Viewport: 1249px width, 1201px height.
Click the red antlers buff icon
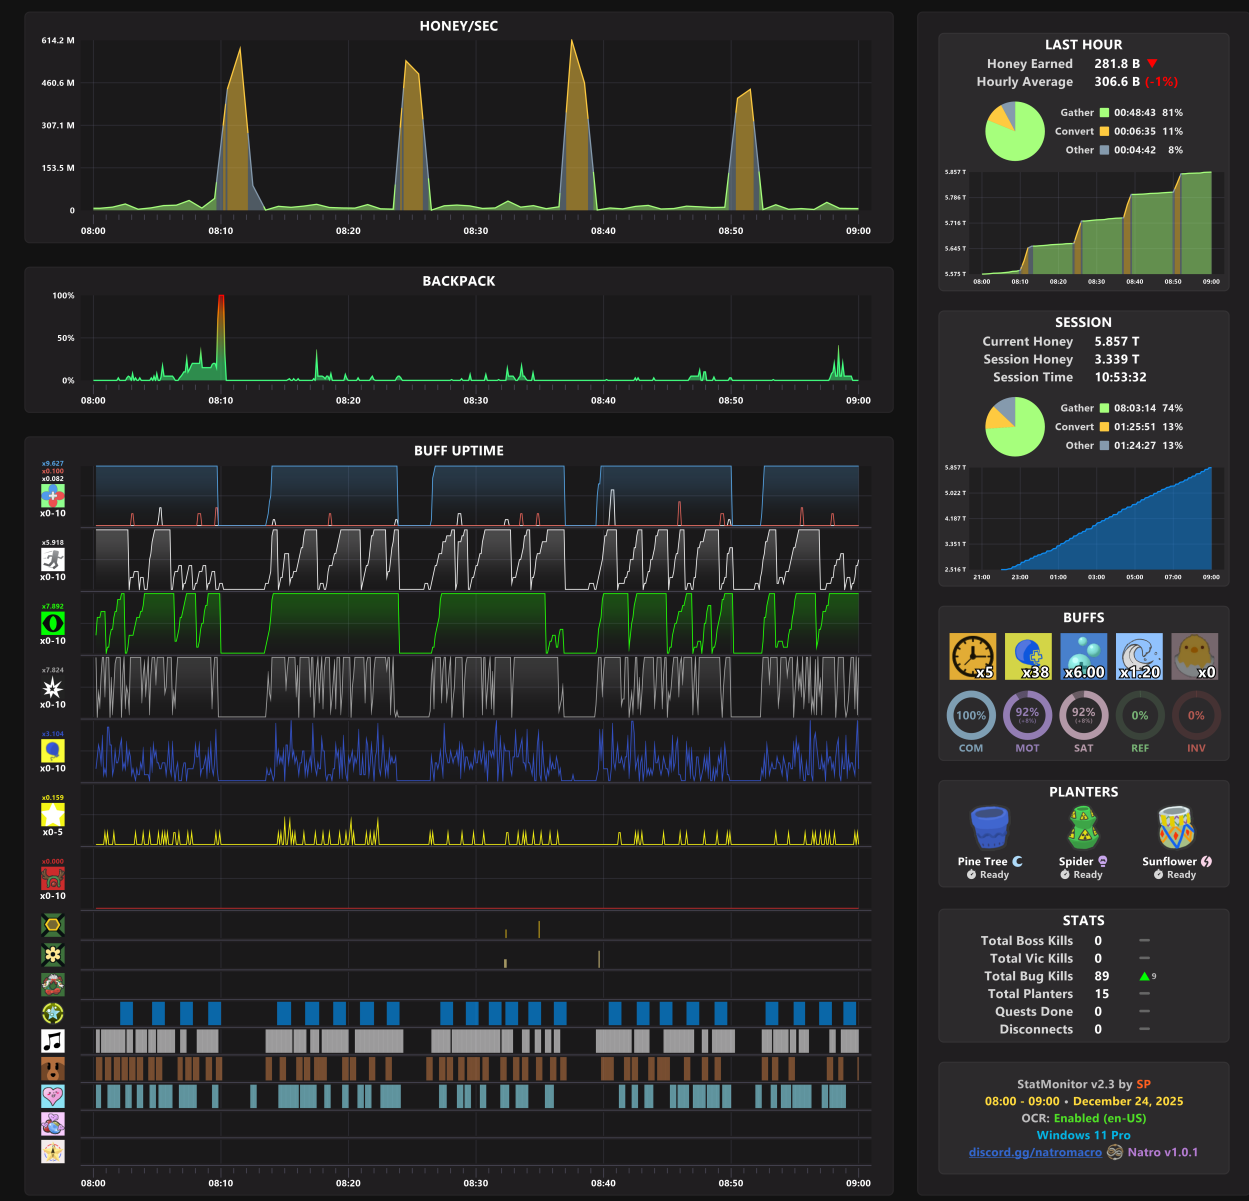(x=53, y=878)
